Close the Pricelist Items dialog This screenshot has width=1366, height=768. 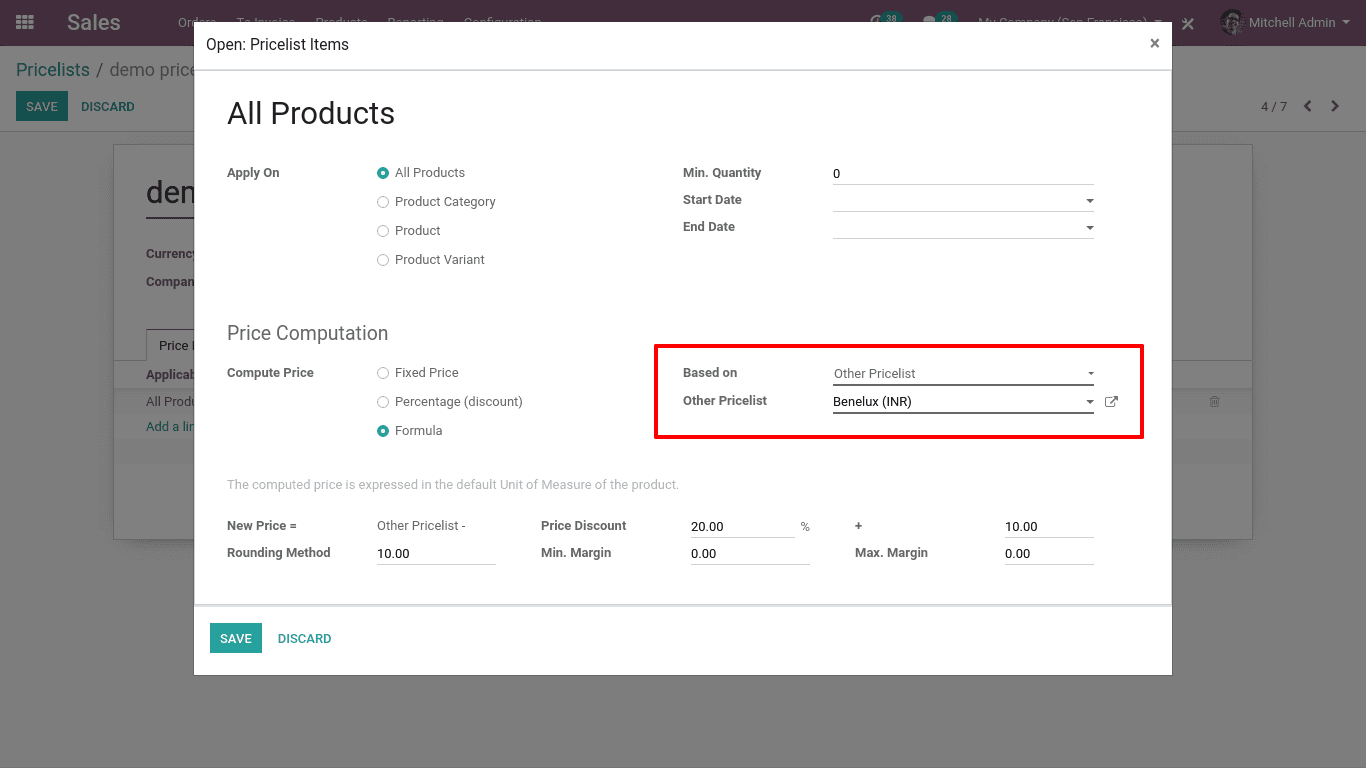click(x=1154, y=44)
